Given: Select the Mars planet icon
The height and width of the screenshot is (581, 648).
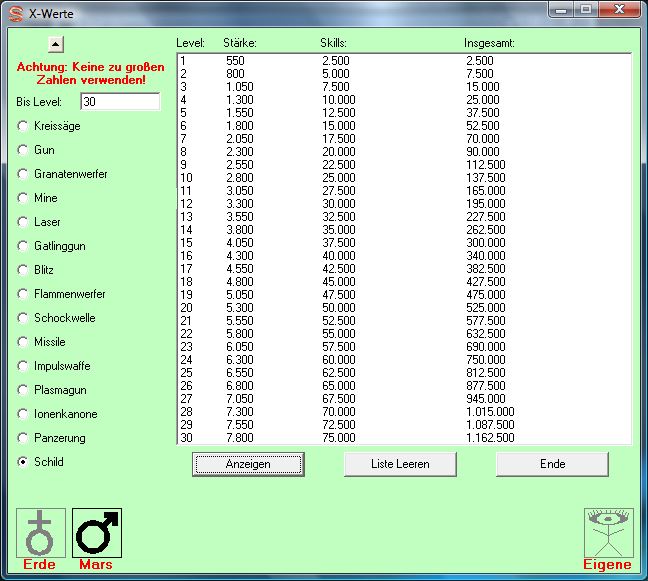Looking at the screenshot, I should coord(97,533).
